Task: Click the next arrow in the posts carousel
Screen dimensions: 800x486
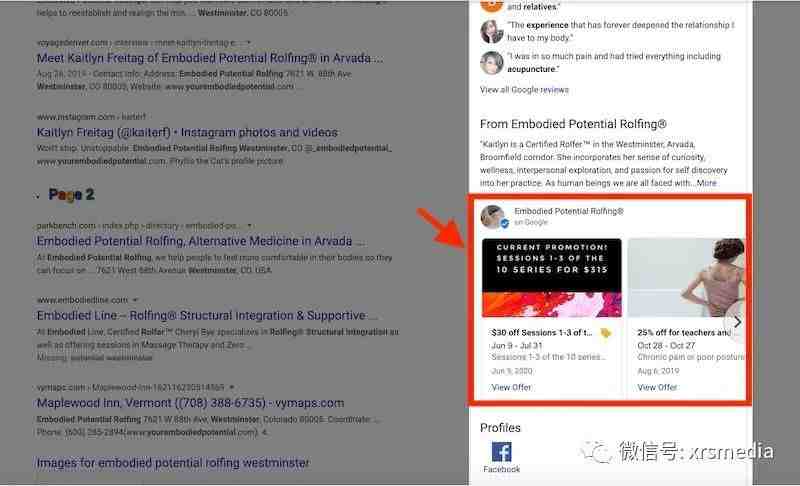Action: pos(737,322)
